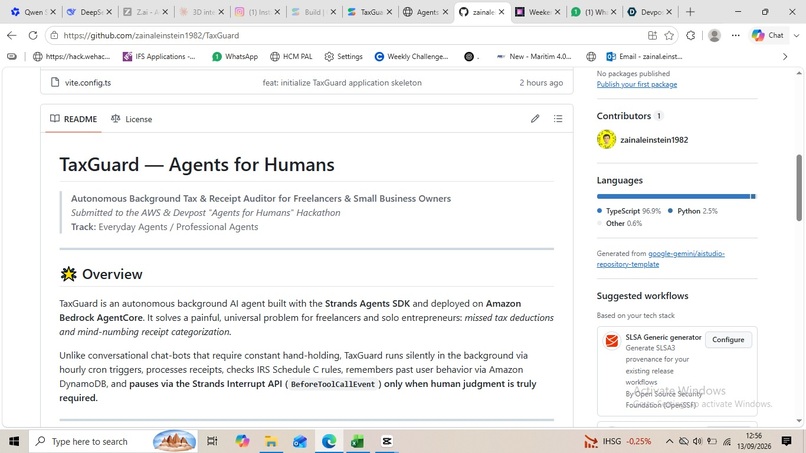
Task: Click the page vertical scrollbar thumb
Action: [x=799, y=188]
